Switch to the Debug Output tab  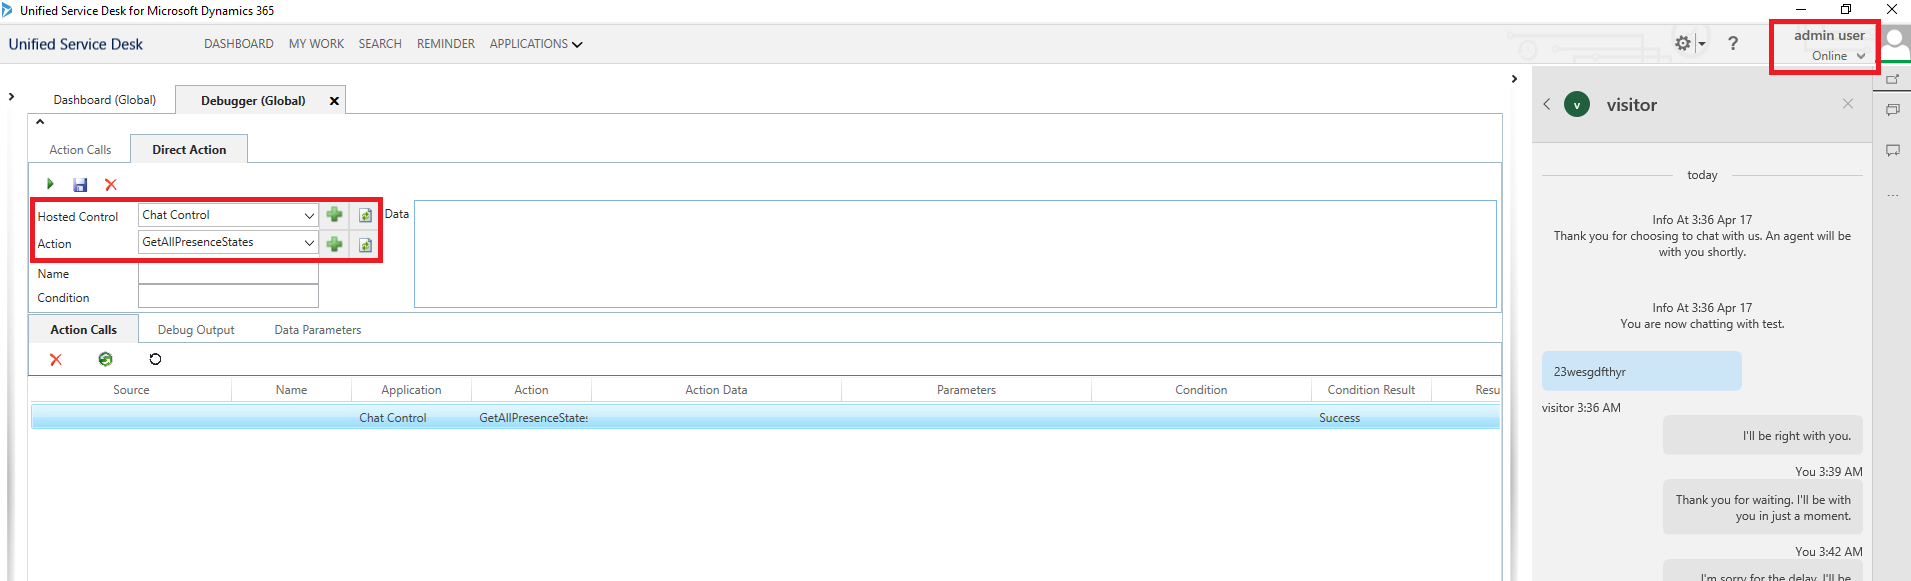[196, 330]
